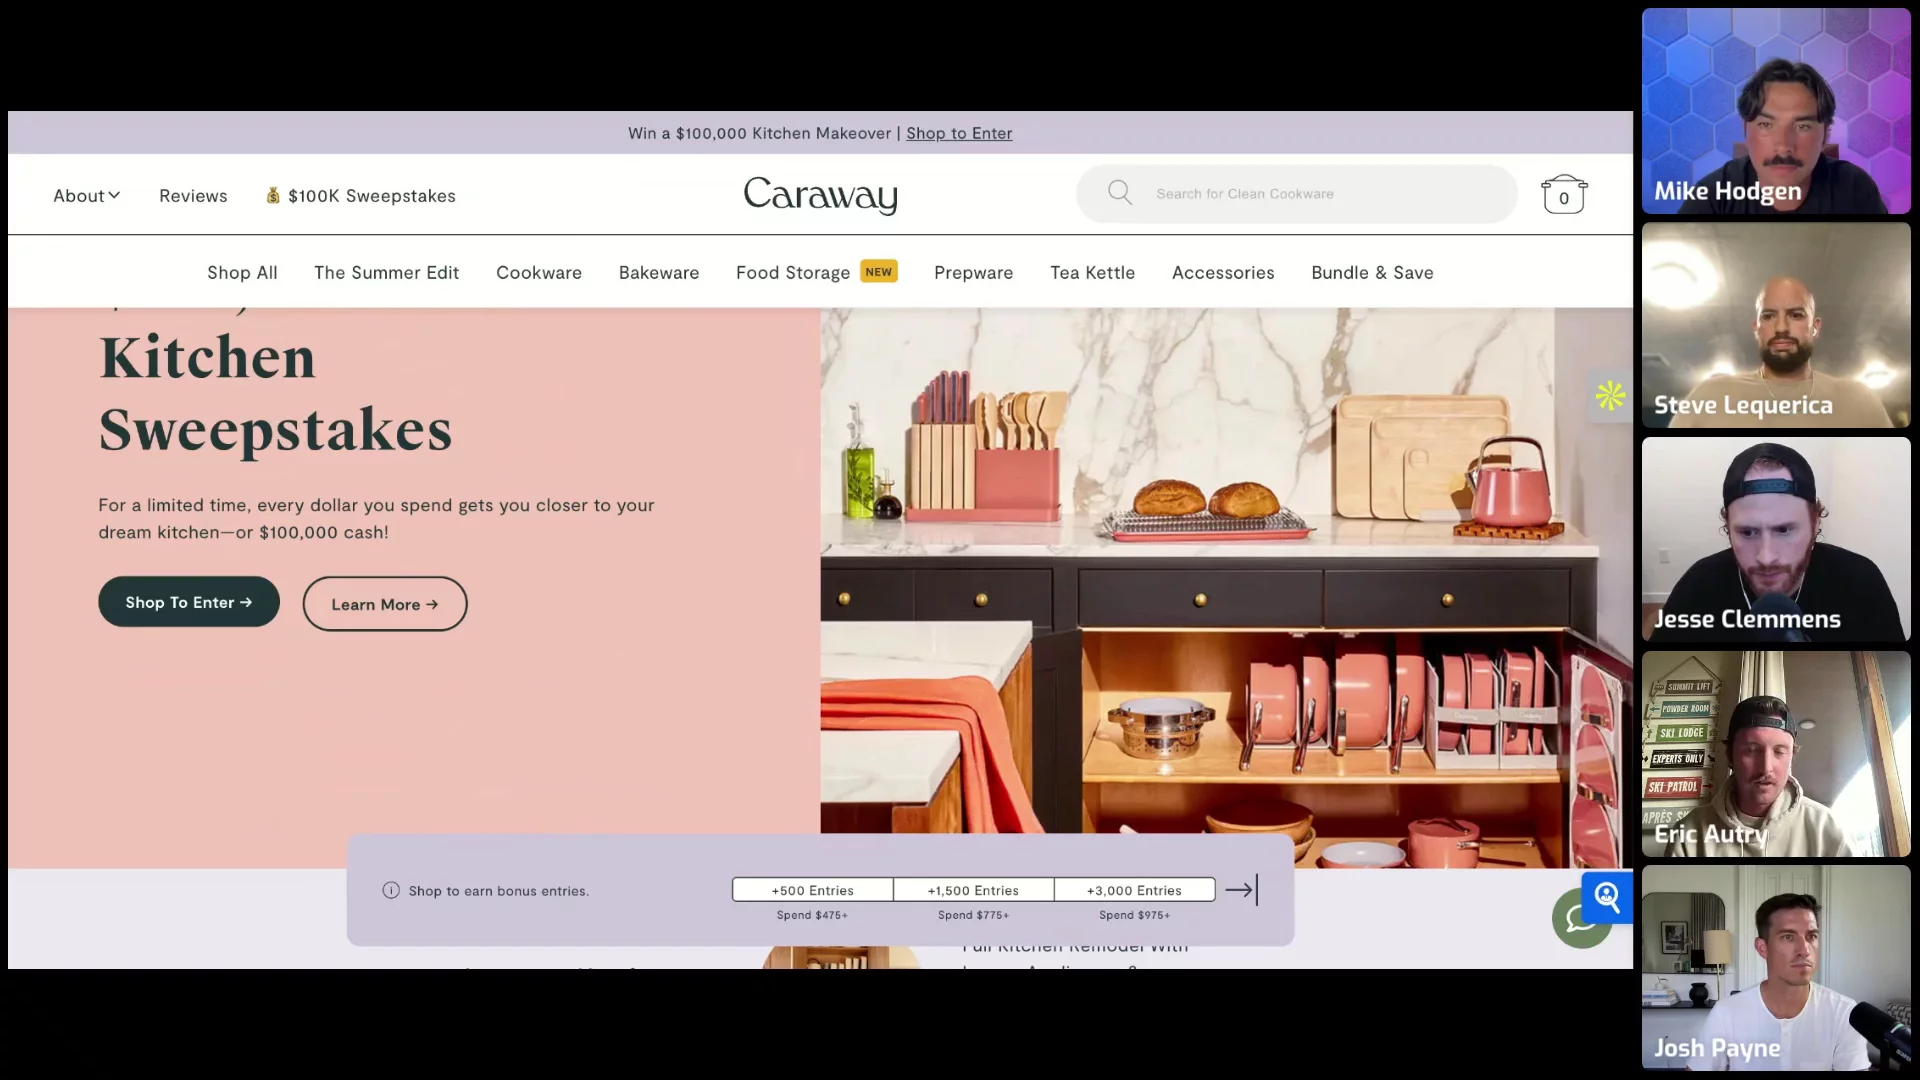Open the Shop All category

click(x=242, y=273)
